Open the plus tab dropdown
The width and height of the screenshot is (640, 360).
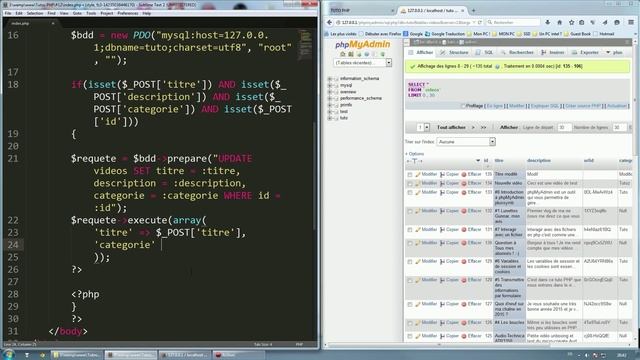pyautogui.click(x=614, y=52)
